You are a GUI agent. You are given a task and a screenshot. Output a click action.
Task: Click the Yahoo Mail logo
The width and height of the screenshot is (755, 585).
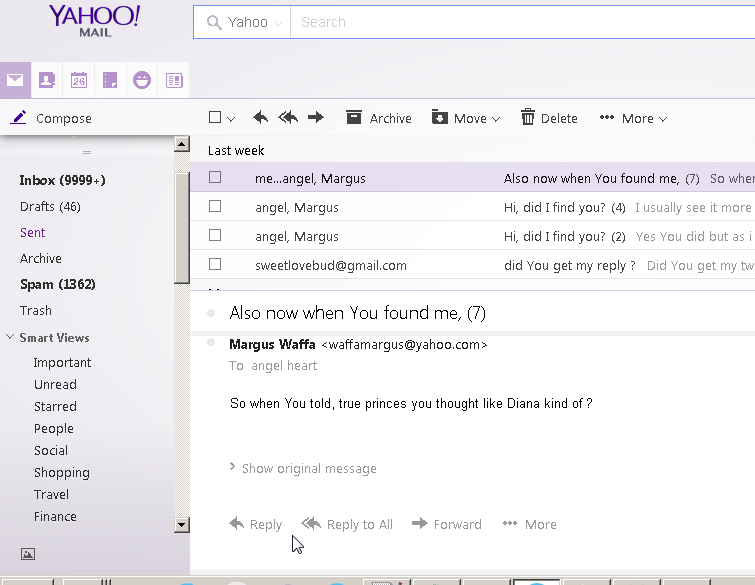(x=95, y=21)
